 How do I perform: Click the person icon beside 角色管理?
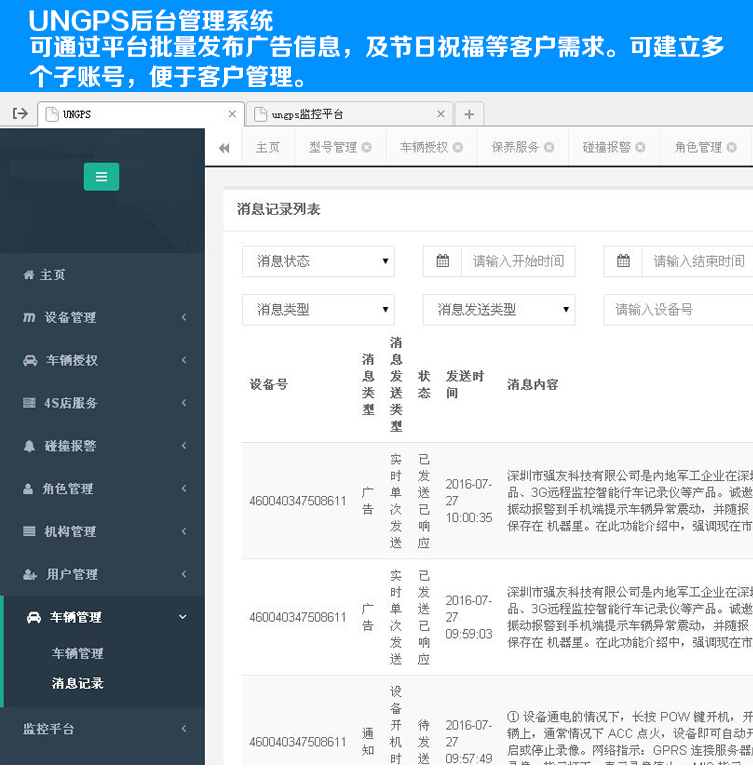28,489
